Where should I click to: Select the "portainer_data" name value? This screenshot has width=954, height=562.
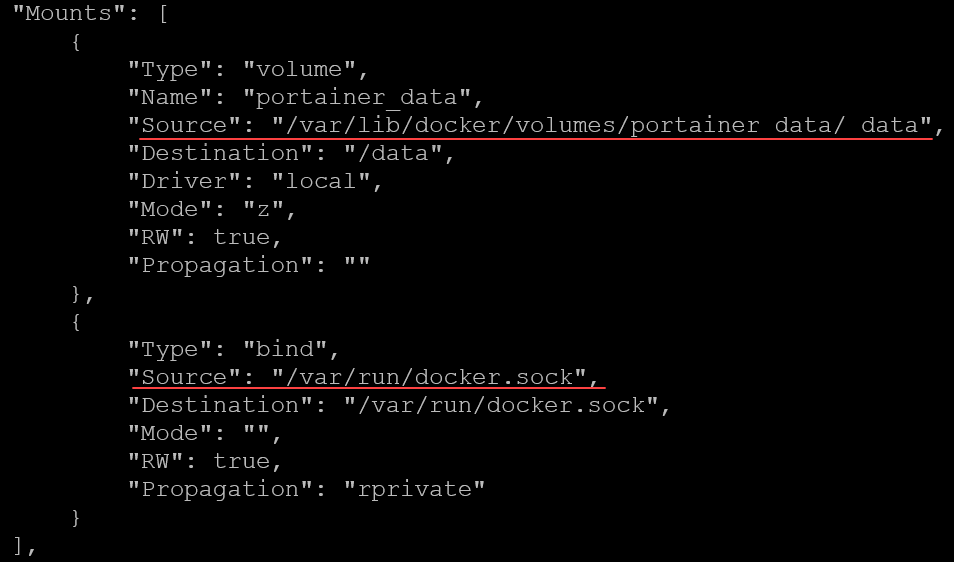(364, 98)
